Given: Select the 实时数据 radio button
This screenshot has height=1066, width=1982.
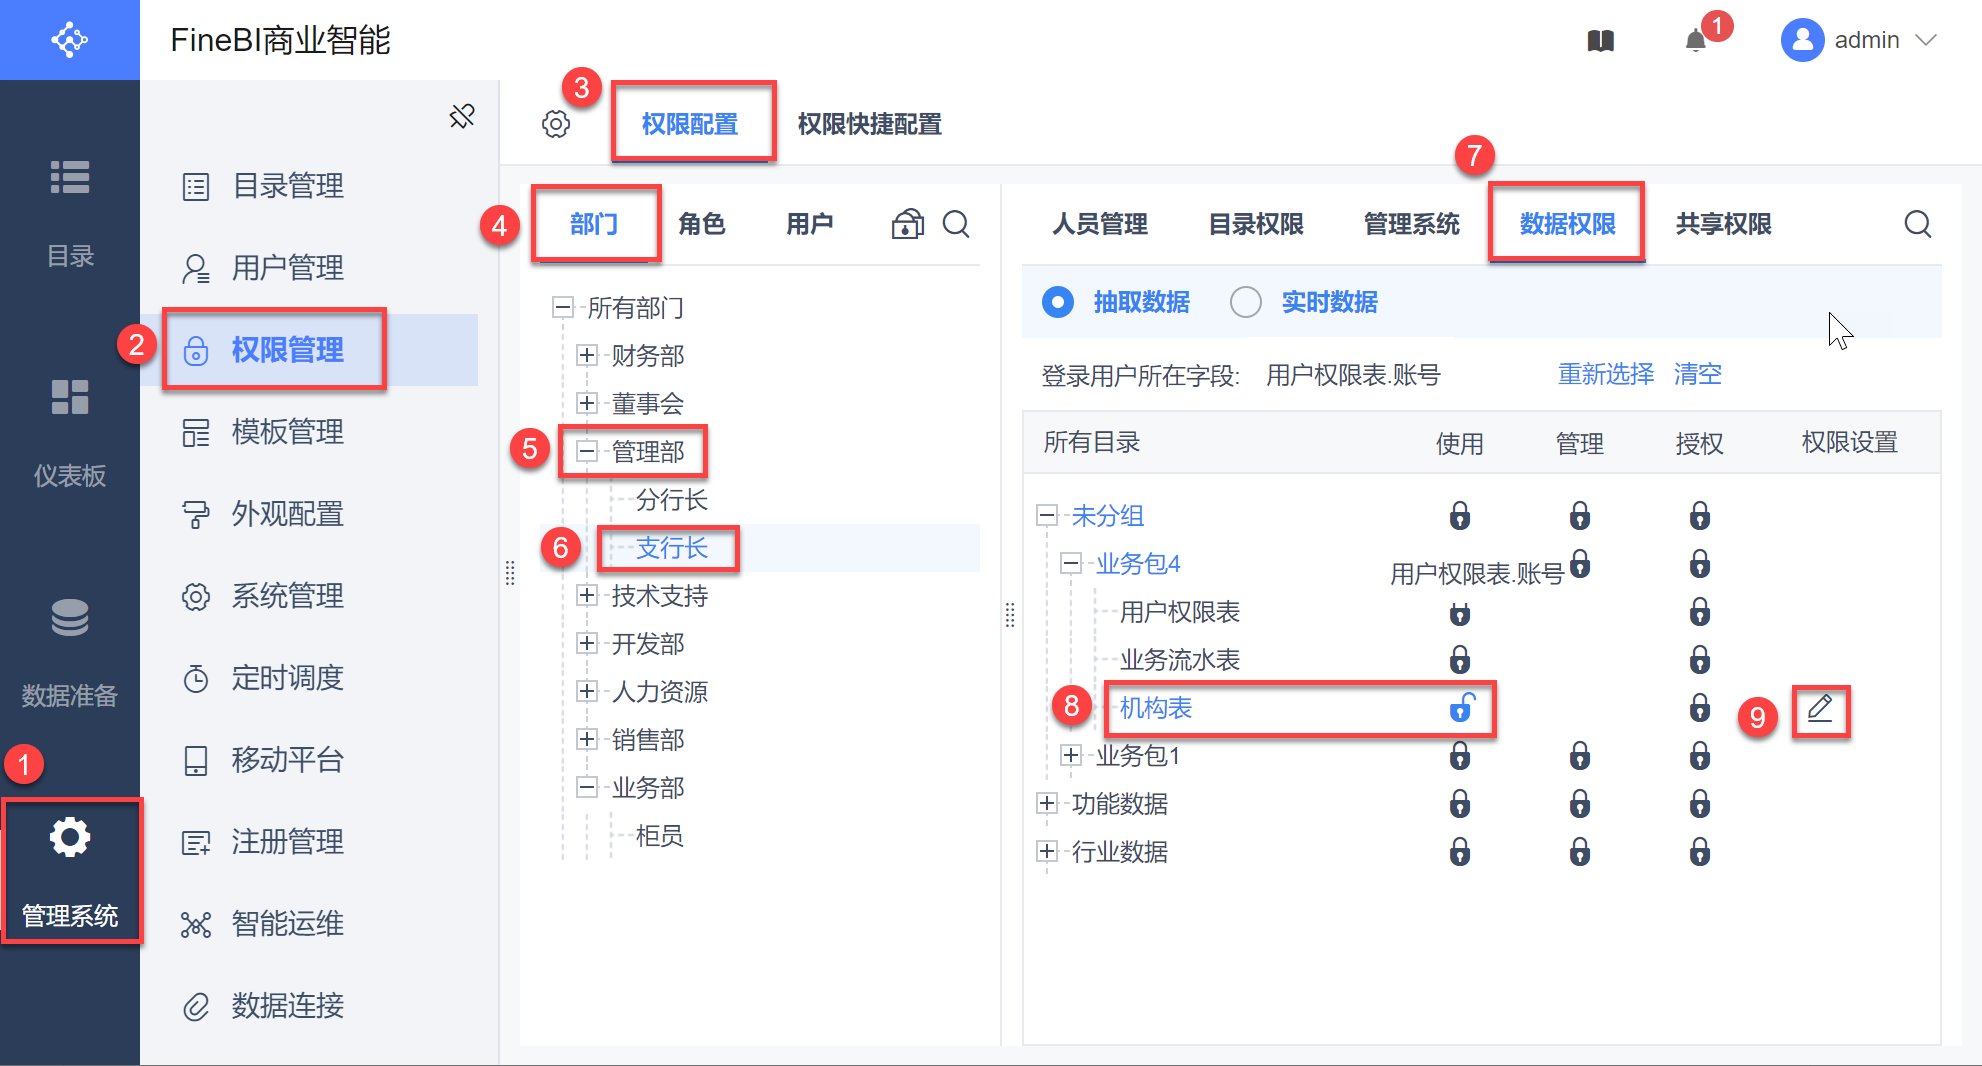Looking at the screenshot, I should click(1246, 302).
